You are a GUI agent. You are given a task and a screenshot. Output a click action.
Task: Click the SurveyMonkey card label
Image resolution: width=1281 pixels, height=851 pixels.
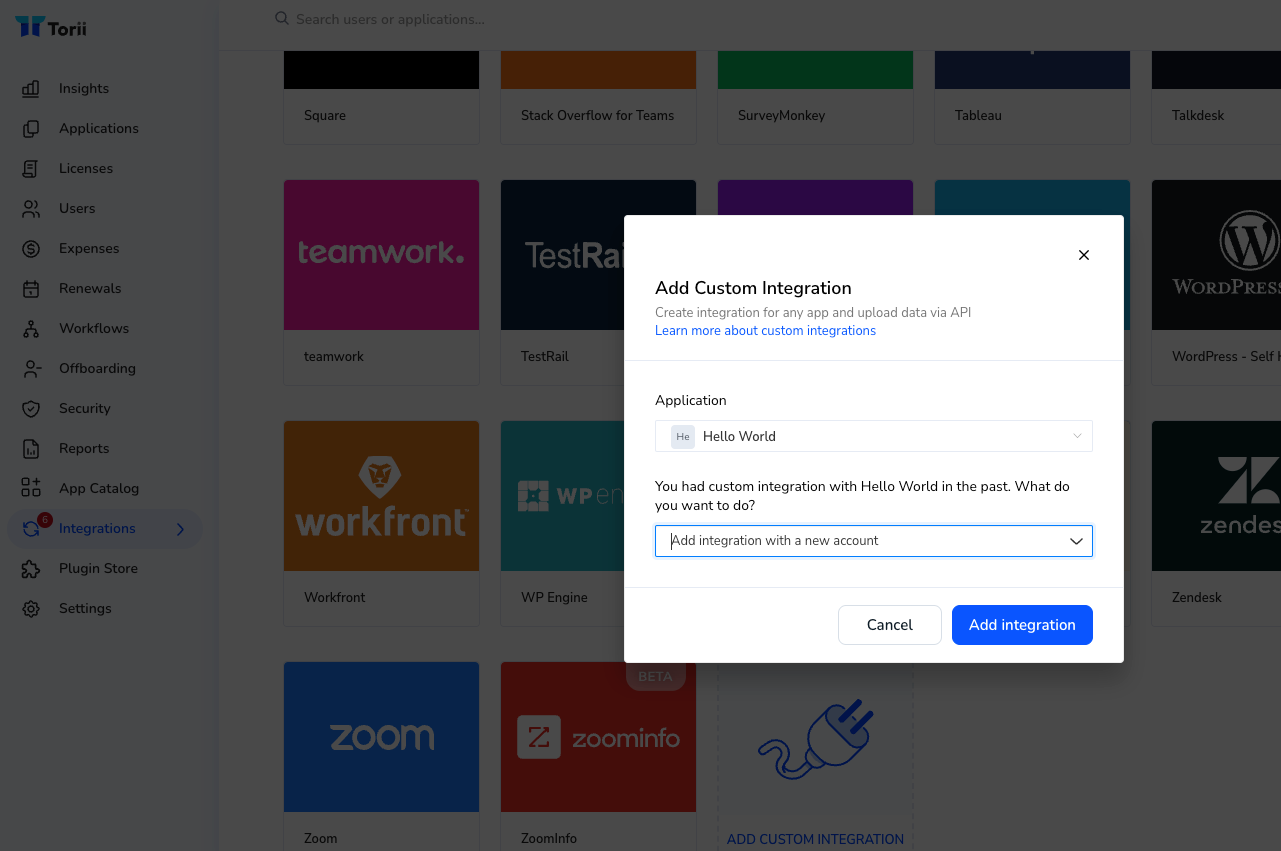781,115
